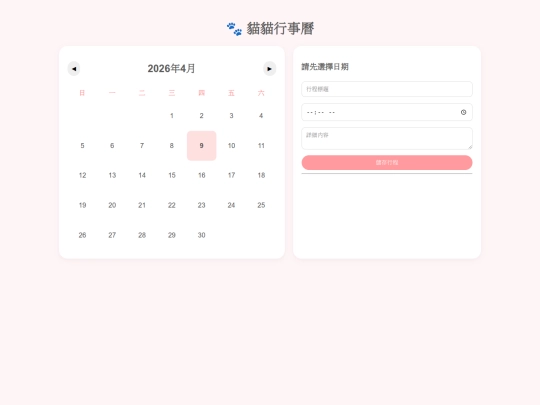Go to the next month
Viewport: 540px width, 405px height.
(270, 69)
